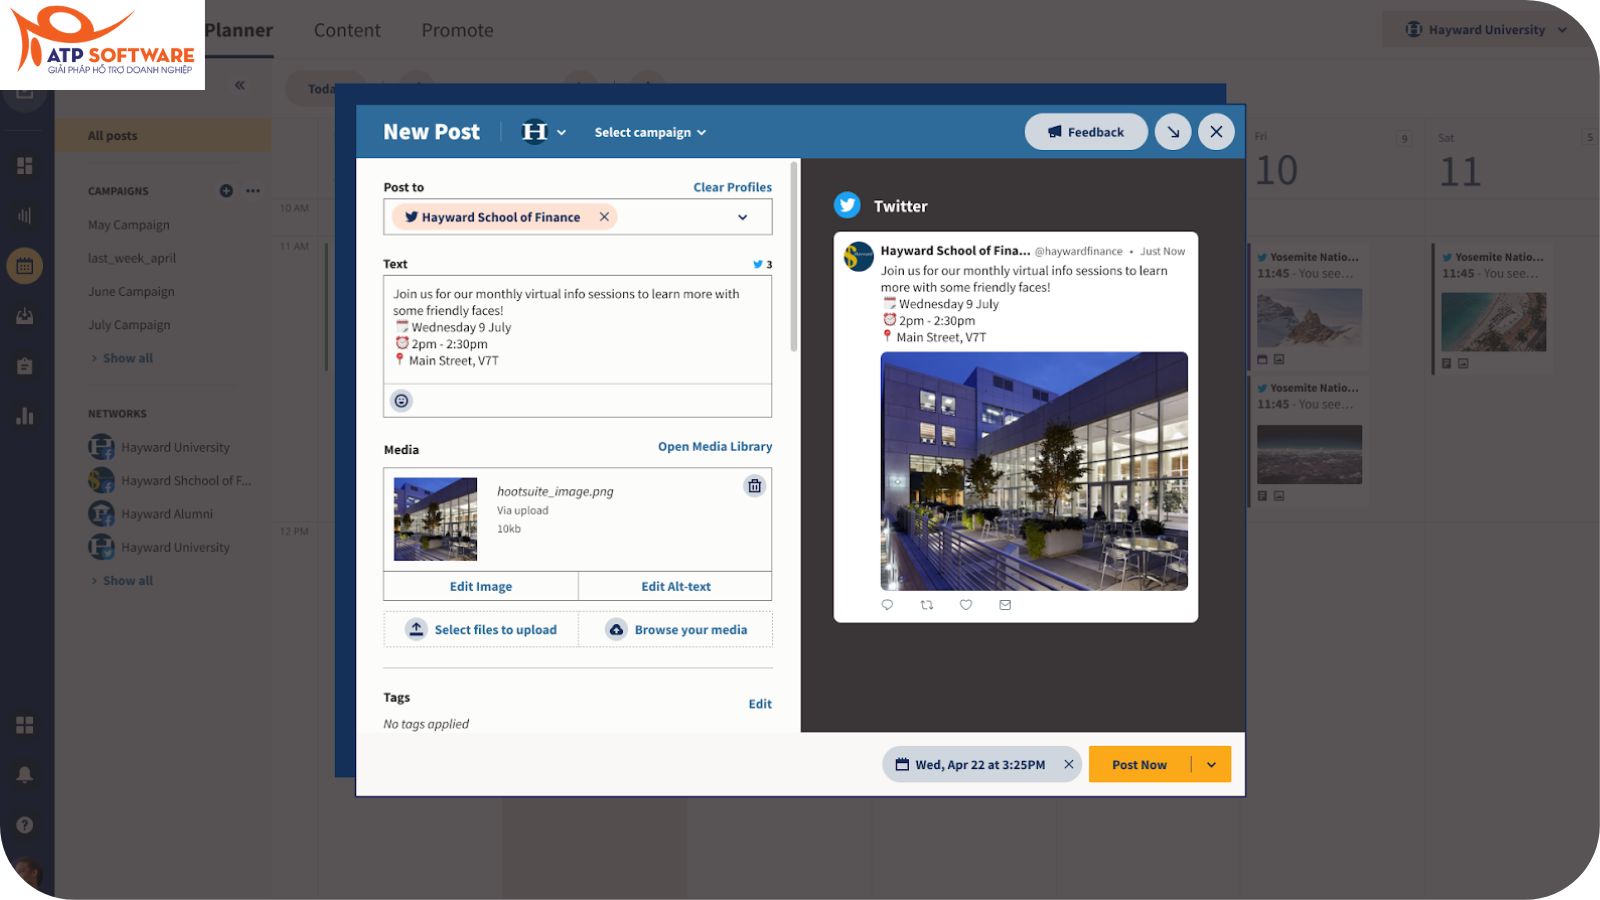Switch to the Planner tab

pyautogui.click(x=238, y=30)
